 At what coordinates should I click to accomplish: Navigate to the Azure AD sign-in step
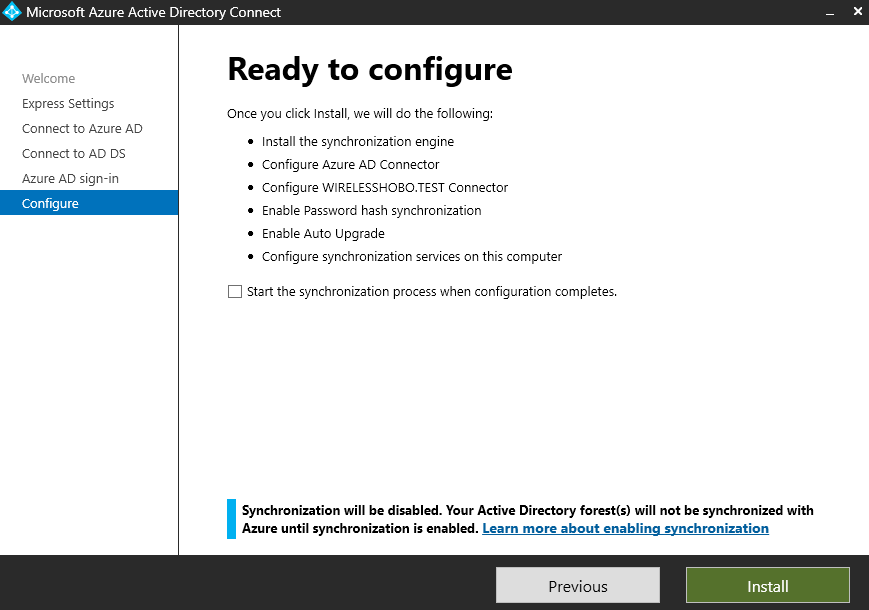click(70, 179)
